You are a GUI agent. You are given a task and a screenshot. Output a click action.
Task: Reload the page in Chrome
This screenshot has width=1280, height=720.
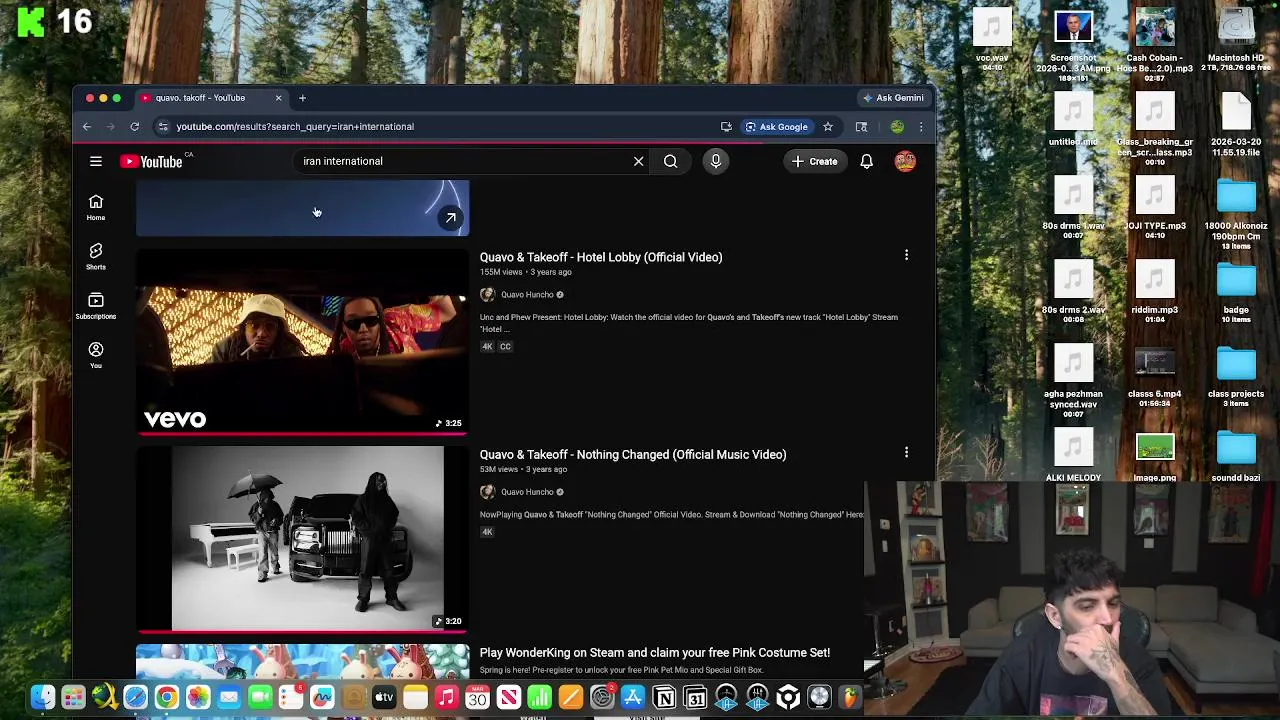134,127
